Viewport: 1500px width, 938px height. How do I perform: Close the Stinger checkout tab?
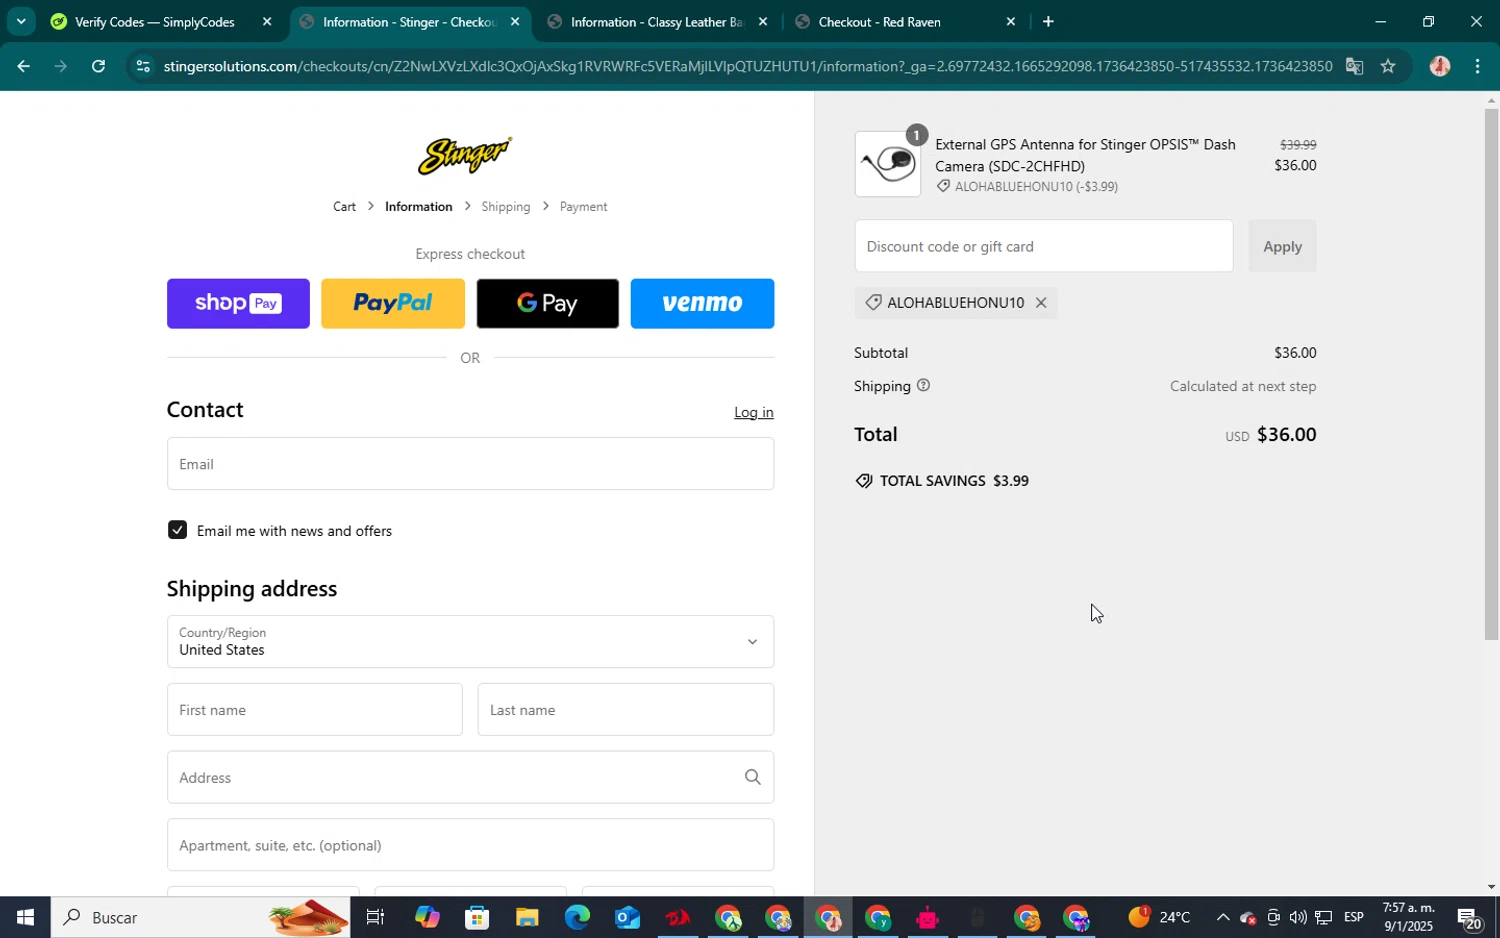point(515,22)
